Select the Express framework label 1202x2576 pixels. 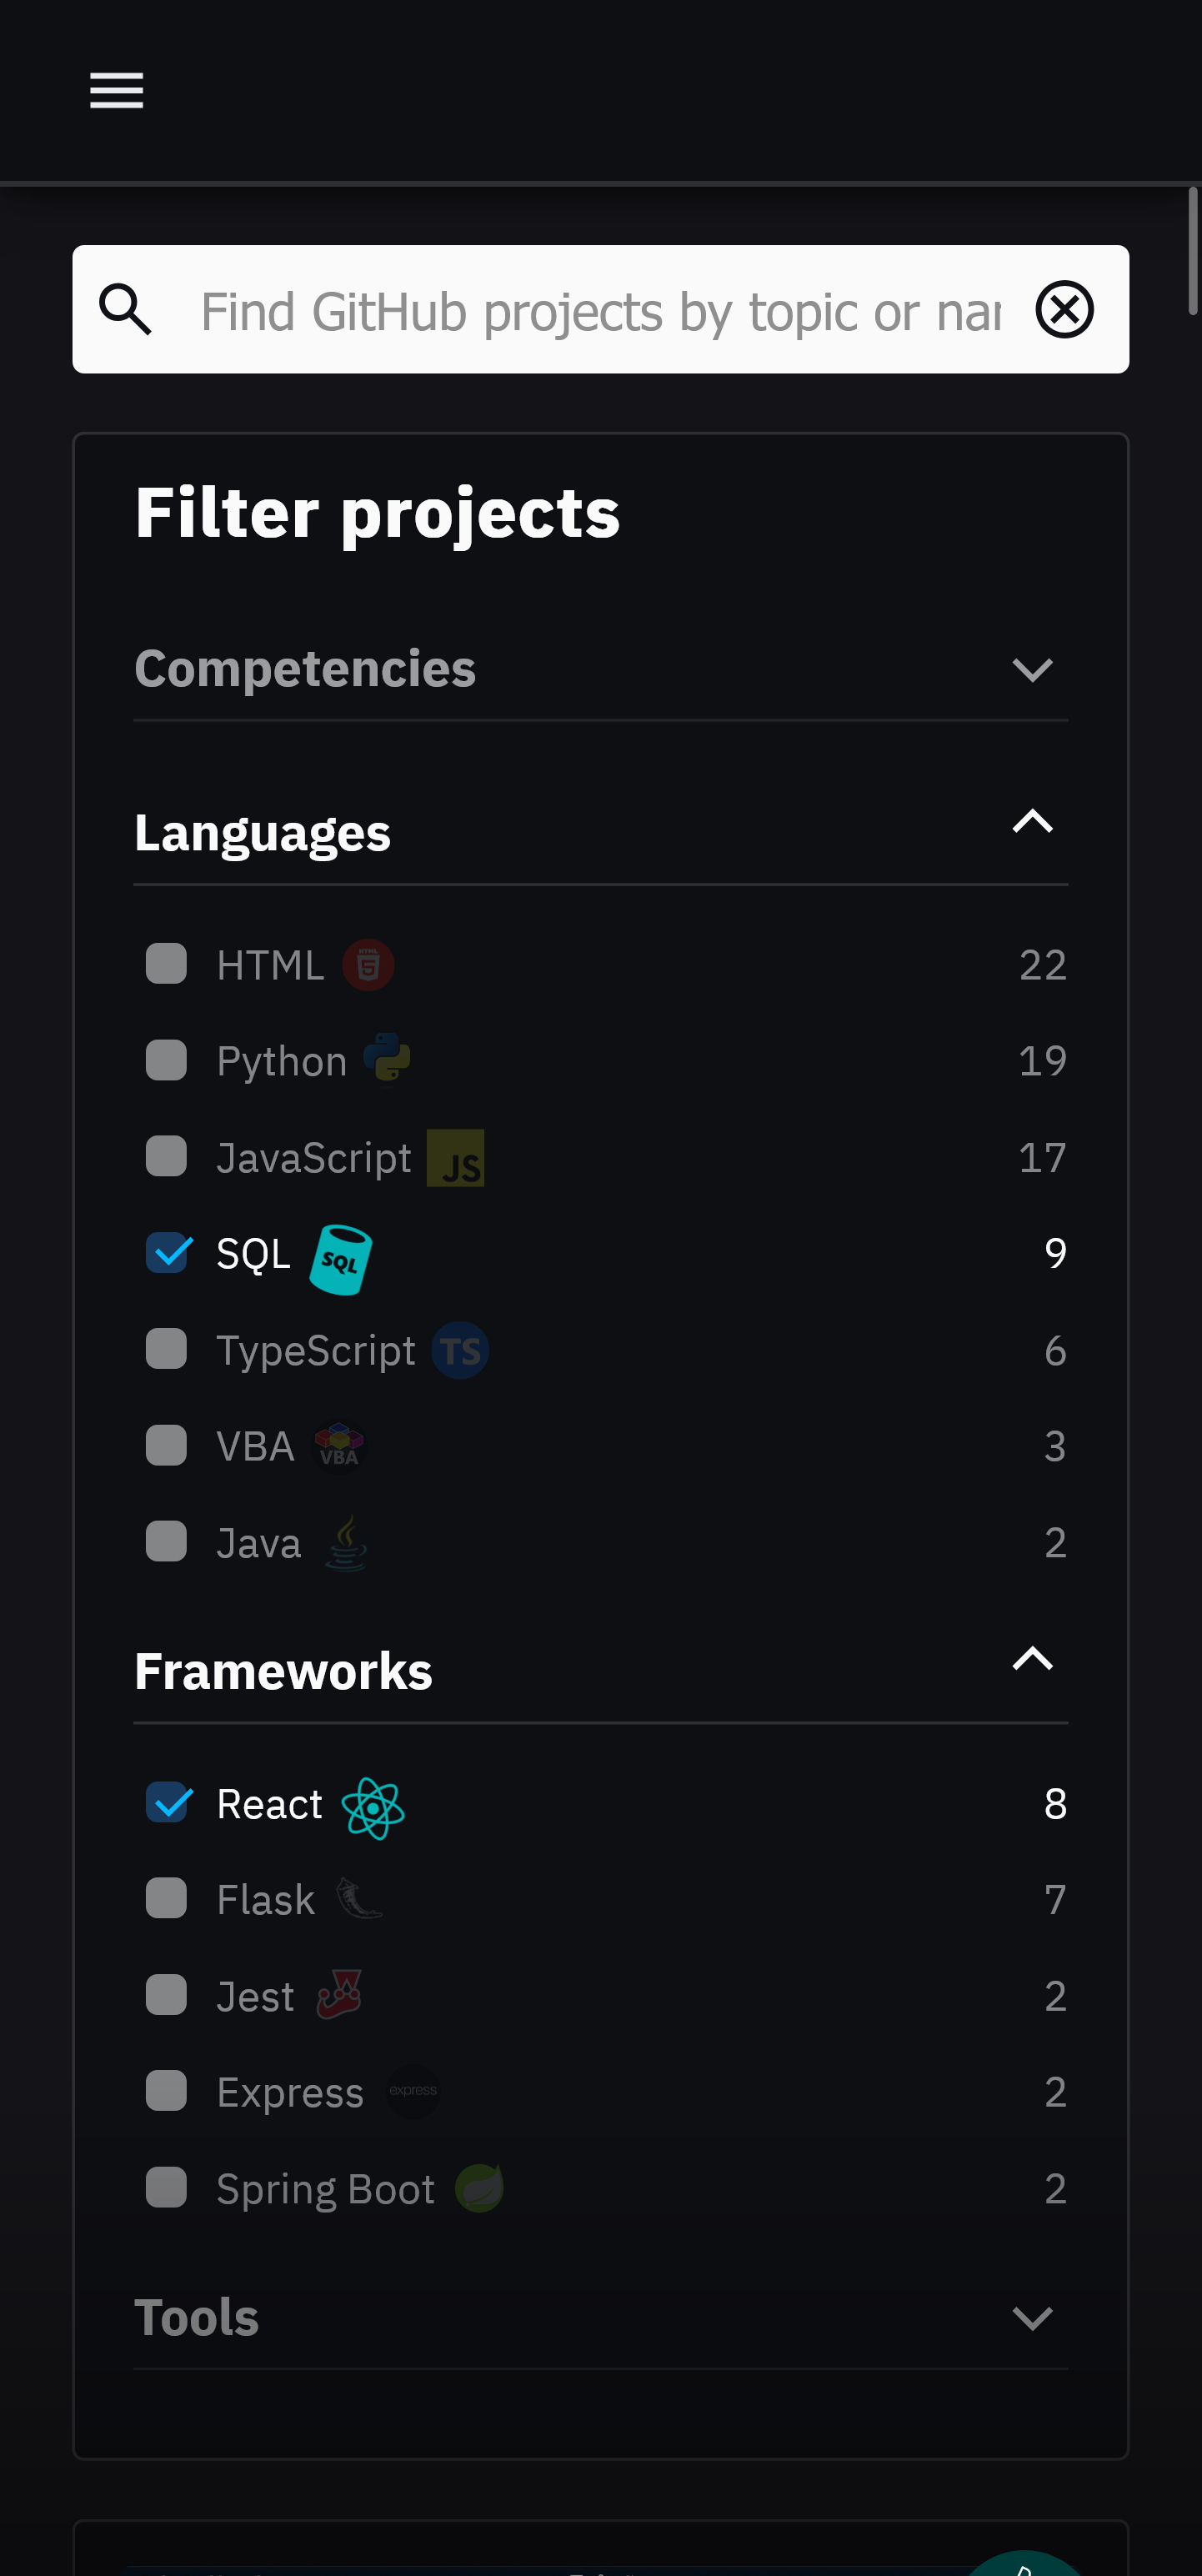pos(290,2092)
